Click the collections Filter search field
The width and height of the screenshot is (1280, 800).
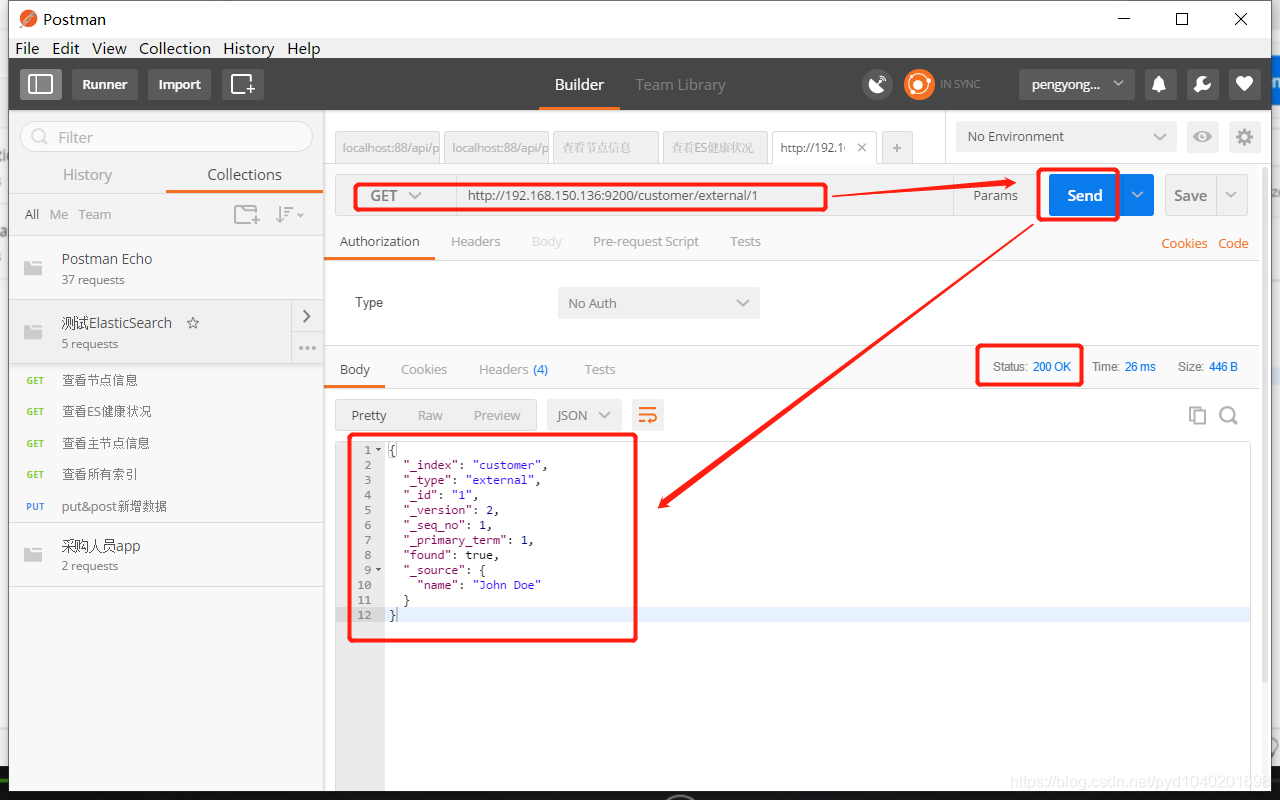tap(166, 137)
